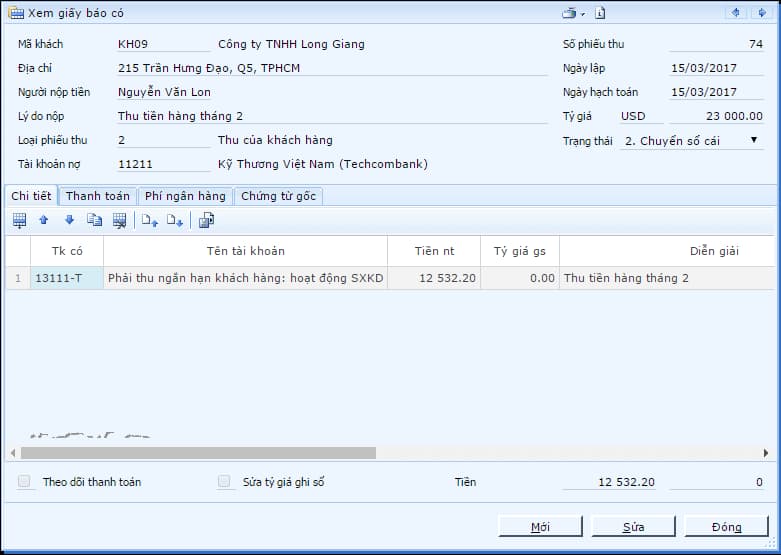Click the copy row icon
Viewport: 781px width, 555px height.
(x=95, y=220)
